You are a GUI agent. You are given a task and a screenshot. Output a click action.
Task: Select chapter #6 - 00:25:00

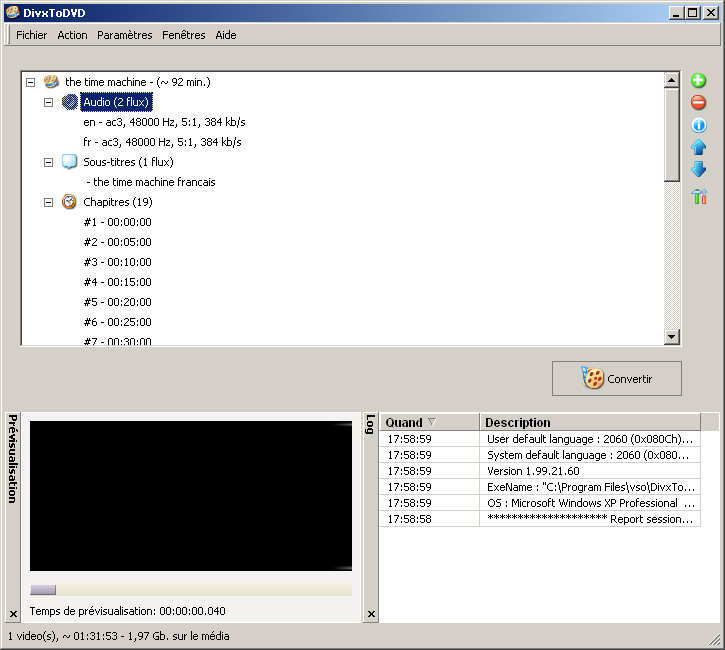(x=117, y=322)
